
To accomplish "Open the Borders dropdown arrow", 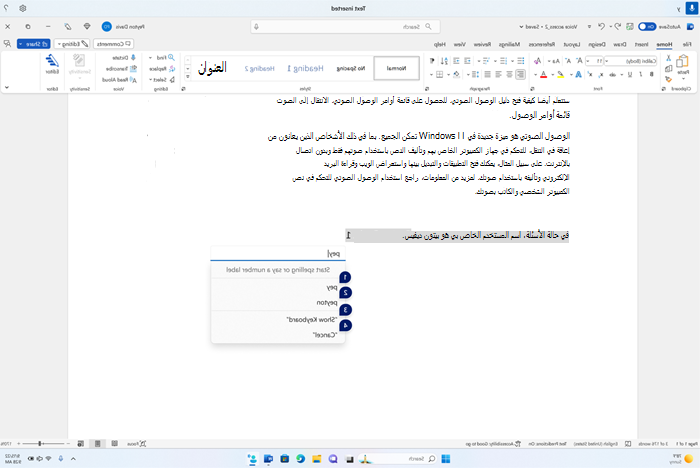I will click(431, 75).
